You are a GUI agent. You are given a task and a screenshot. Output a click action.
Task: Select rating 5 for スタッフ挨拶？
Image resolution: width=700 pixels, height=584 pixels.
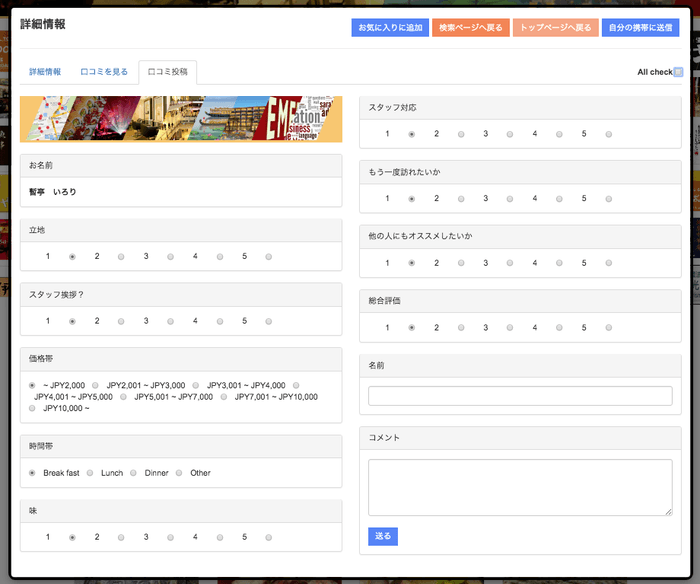(x=268, y=322)
